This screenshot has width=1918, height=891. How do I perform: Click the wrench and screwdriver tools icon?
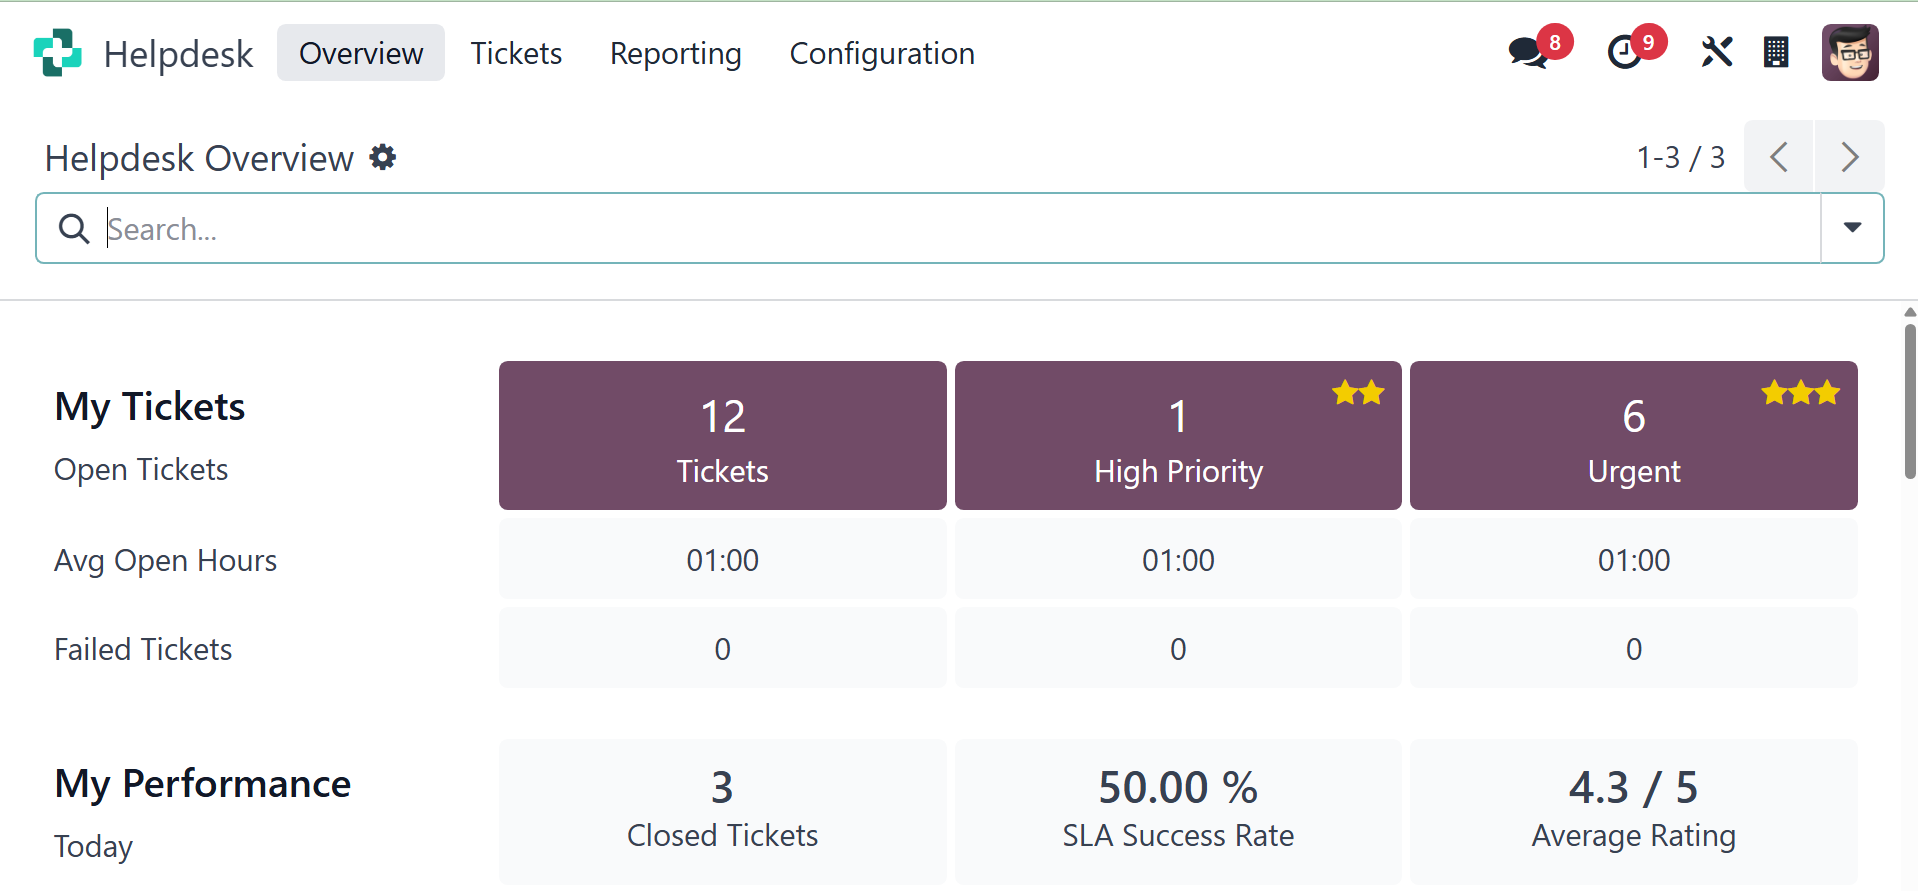click(x=1716, y=52)
